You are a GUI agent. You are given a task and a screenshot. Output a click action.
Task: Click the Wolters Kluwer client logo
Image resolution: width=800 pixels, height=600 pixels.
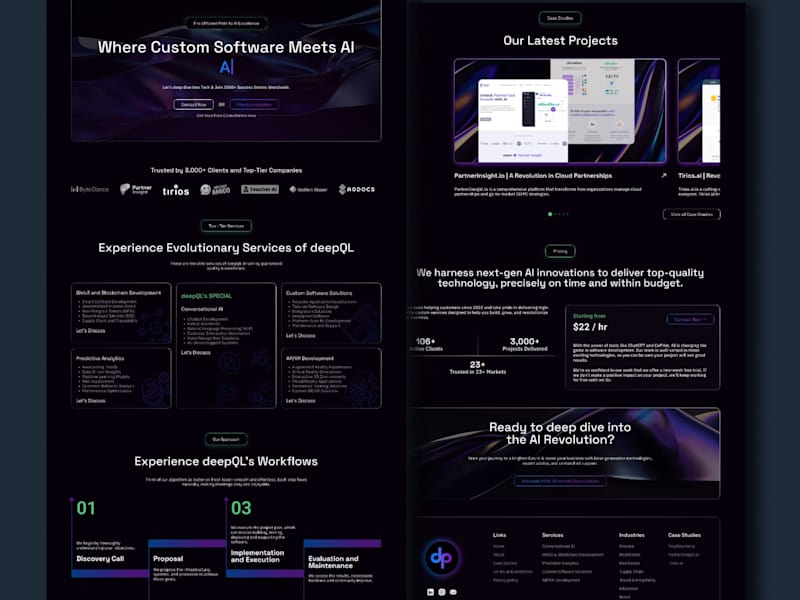pos(308,189)
